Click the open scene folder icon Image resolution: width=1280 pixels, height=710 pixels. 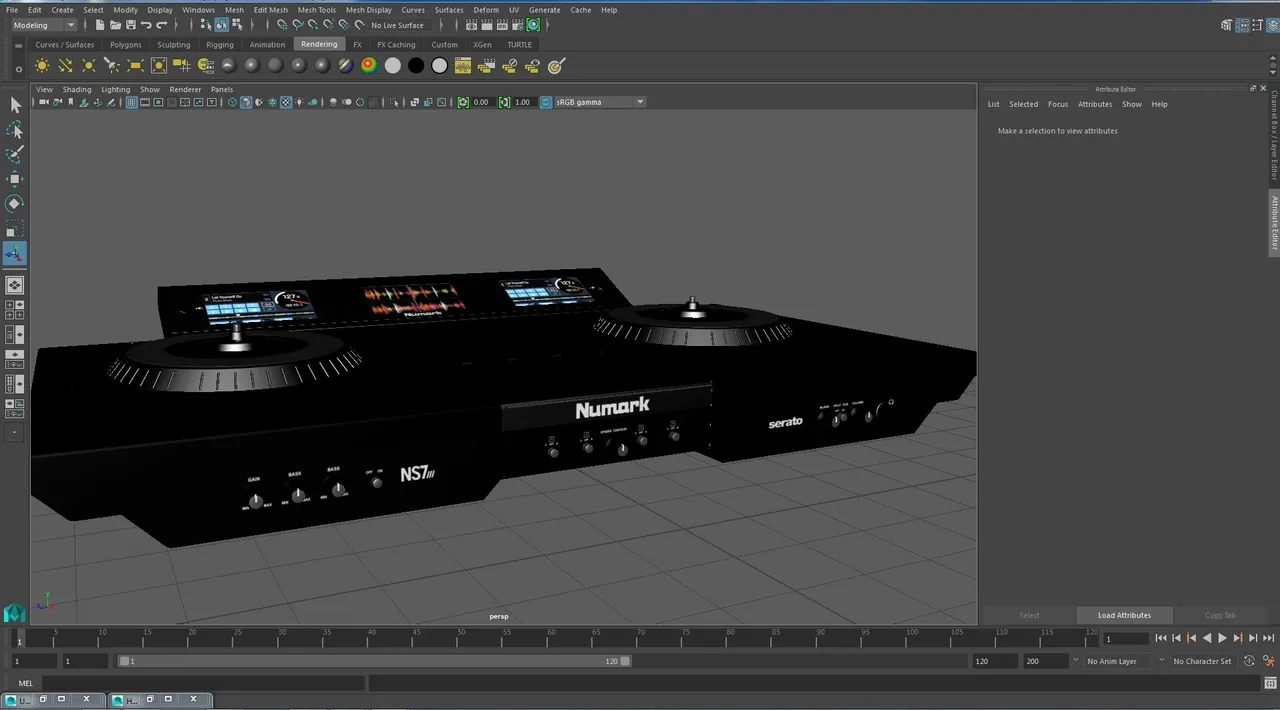click(x=116, y=25)
